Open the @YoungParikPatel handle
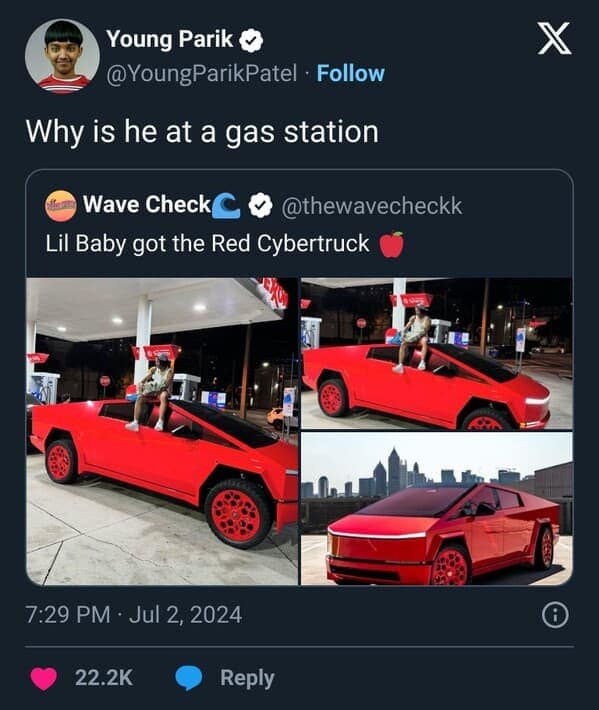 [201, 74]
